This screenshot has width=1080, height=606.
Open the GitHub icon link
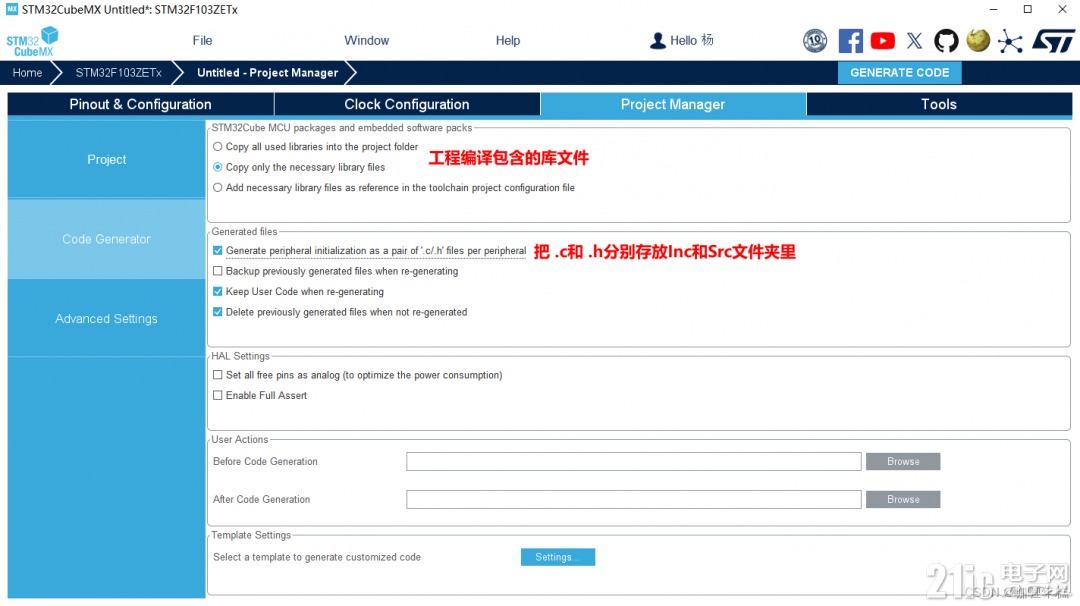click(x=946, y=41)
